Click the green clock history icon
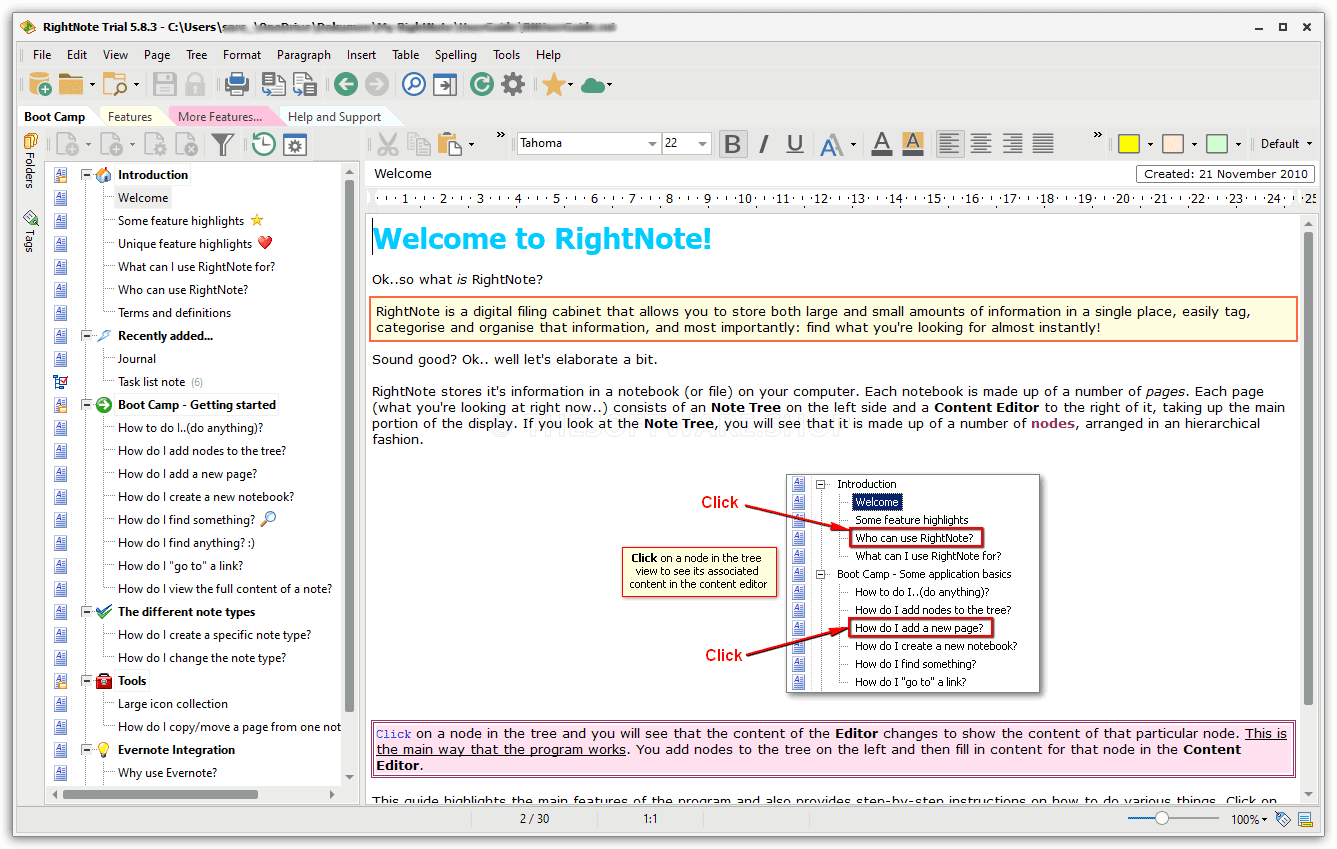The image size is (1337, 849). click(x=263, y=145)
